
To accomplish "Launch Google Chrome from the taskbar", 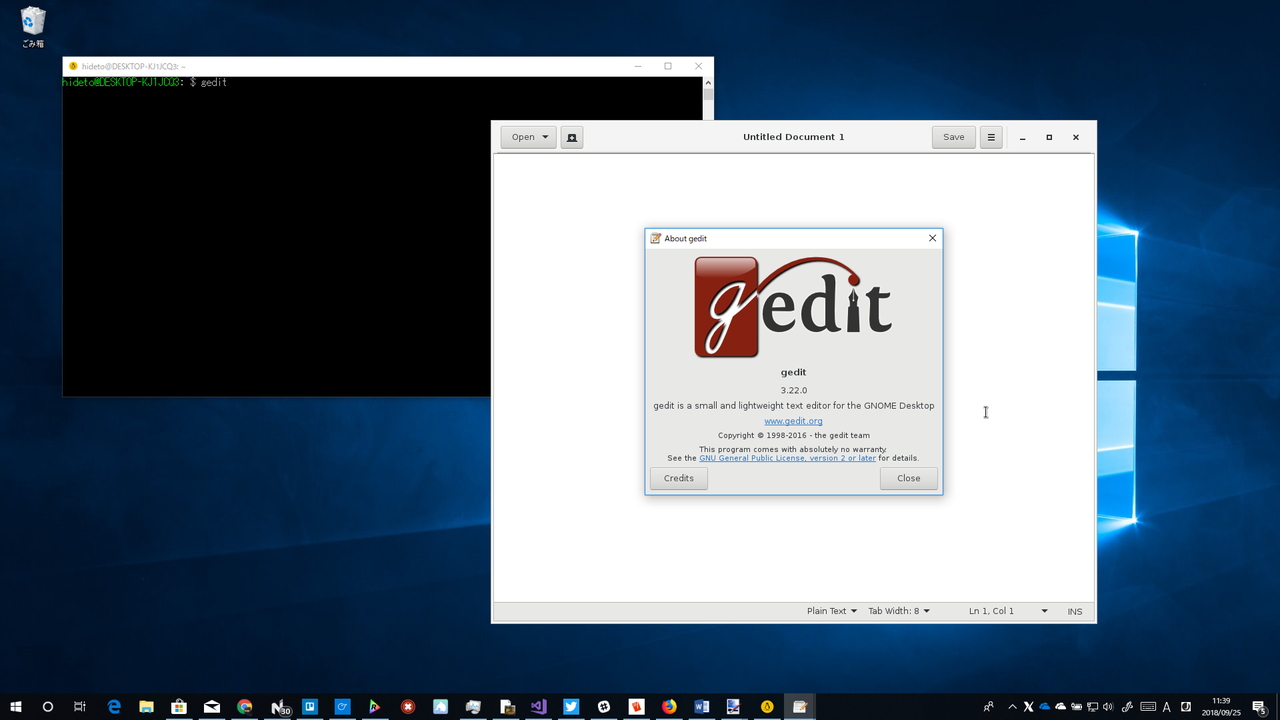I will (x=244, y=707).
